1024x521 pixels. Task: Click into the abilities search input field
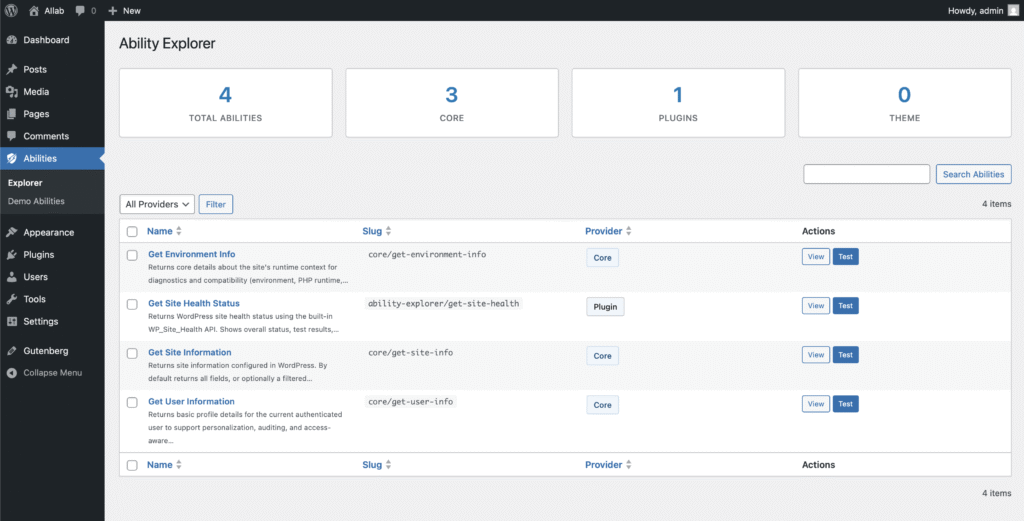[x=866, y=174]
